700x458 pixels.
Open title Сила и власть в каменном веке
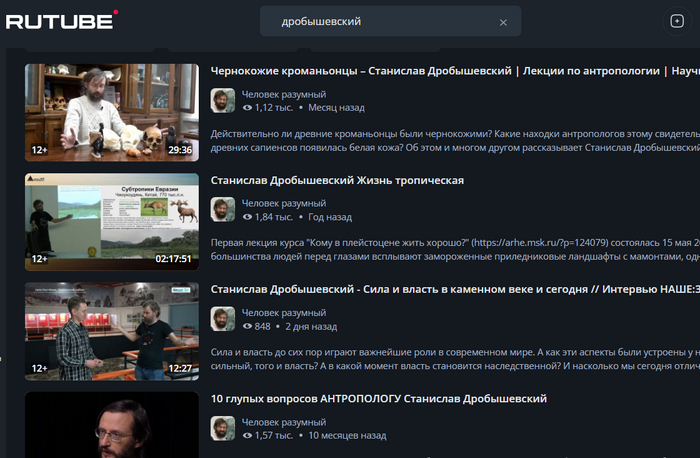(455, 289)
